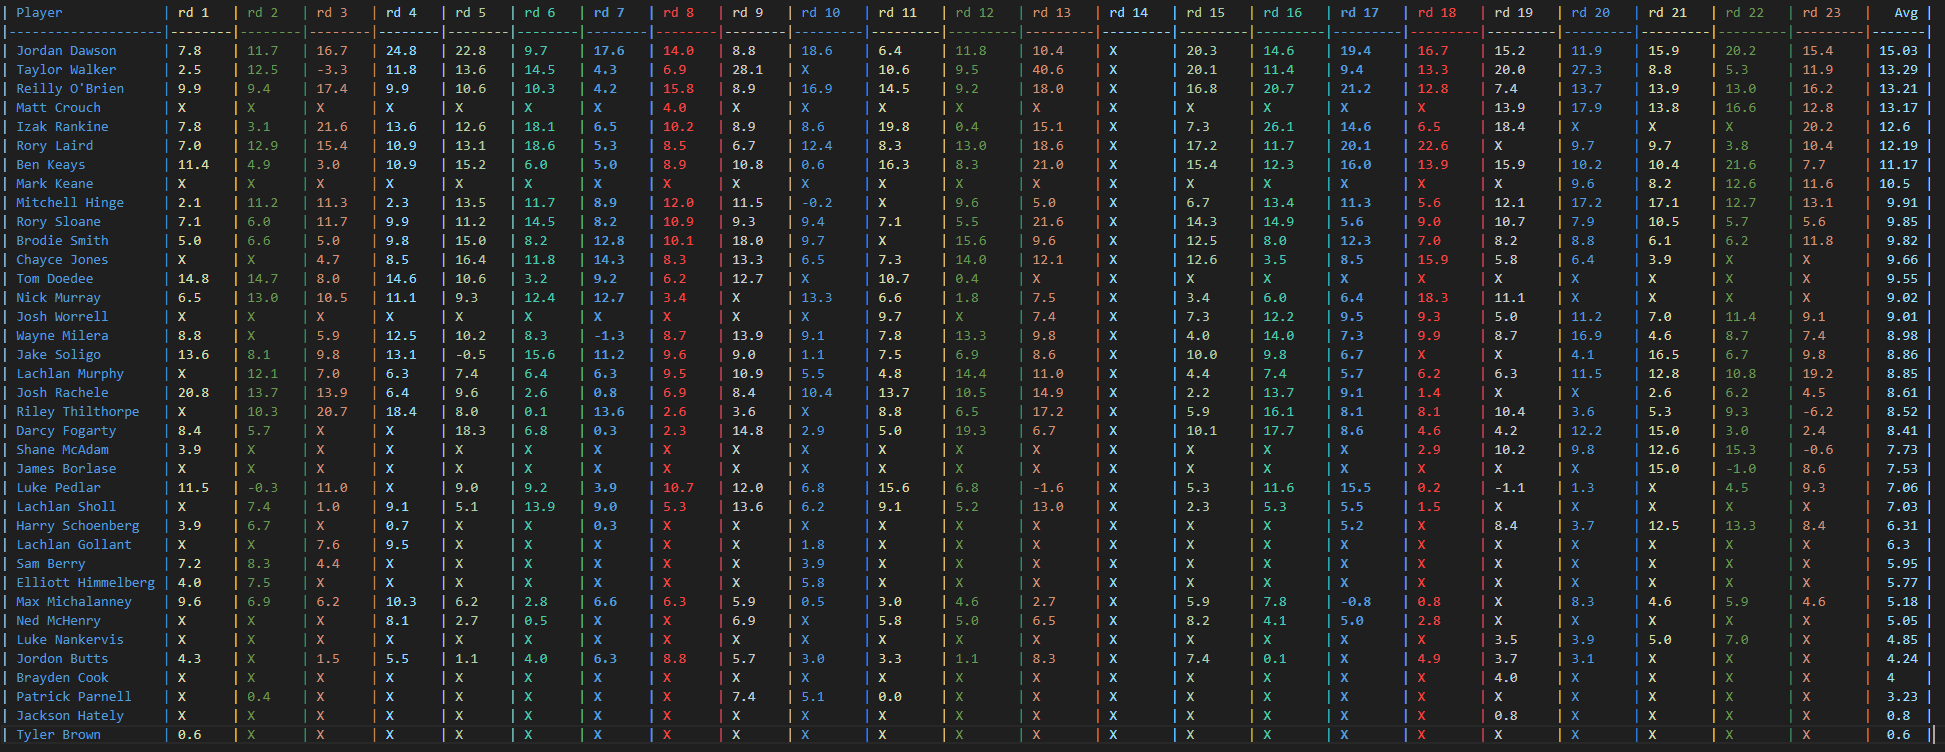Click player name Mark Keane
This screenshot has width=1945, height=752.
point(54,184)
